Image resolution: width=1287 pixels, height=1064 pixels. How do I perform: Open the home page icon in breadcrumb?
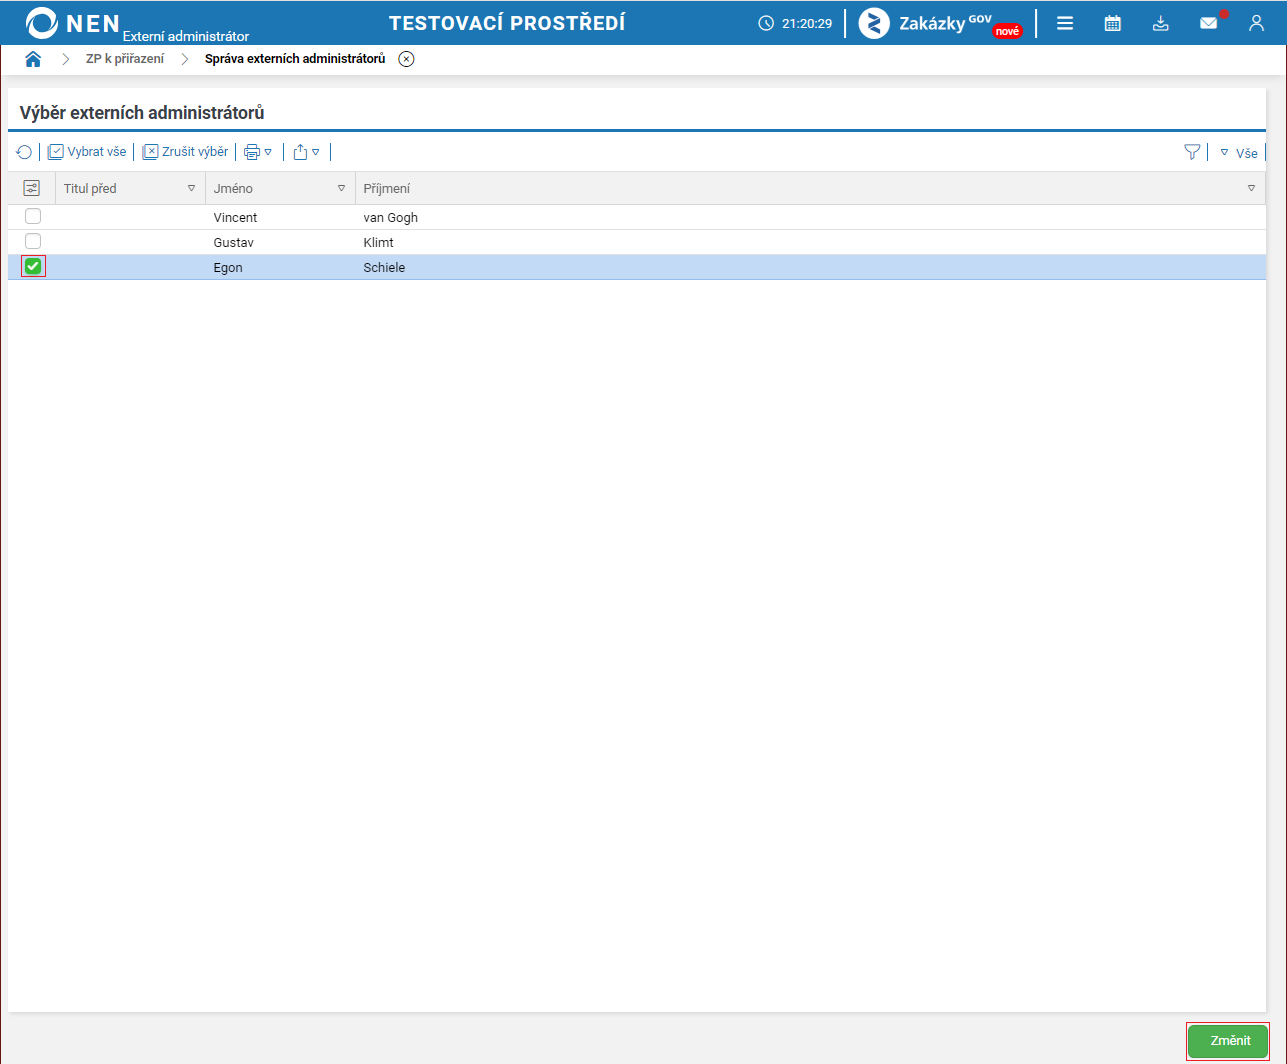coord(33,59)
